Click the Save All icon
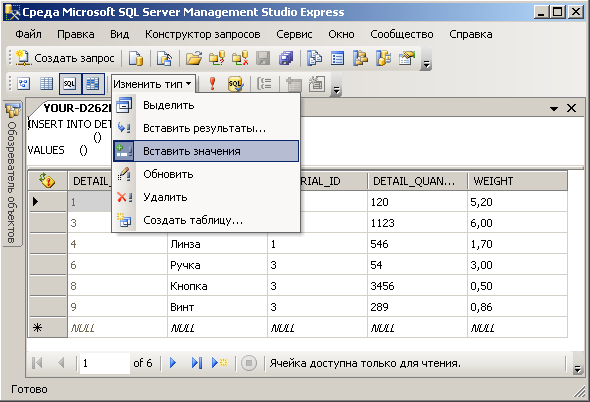This screenshot has height=402, width=590. pos(286,58)
